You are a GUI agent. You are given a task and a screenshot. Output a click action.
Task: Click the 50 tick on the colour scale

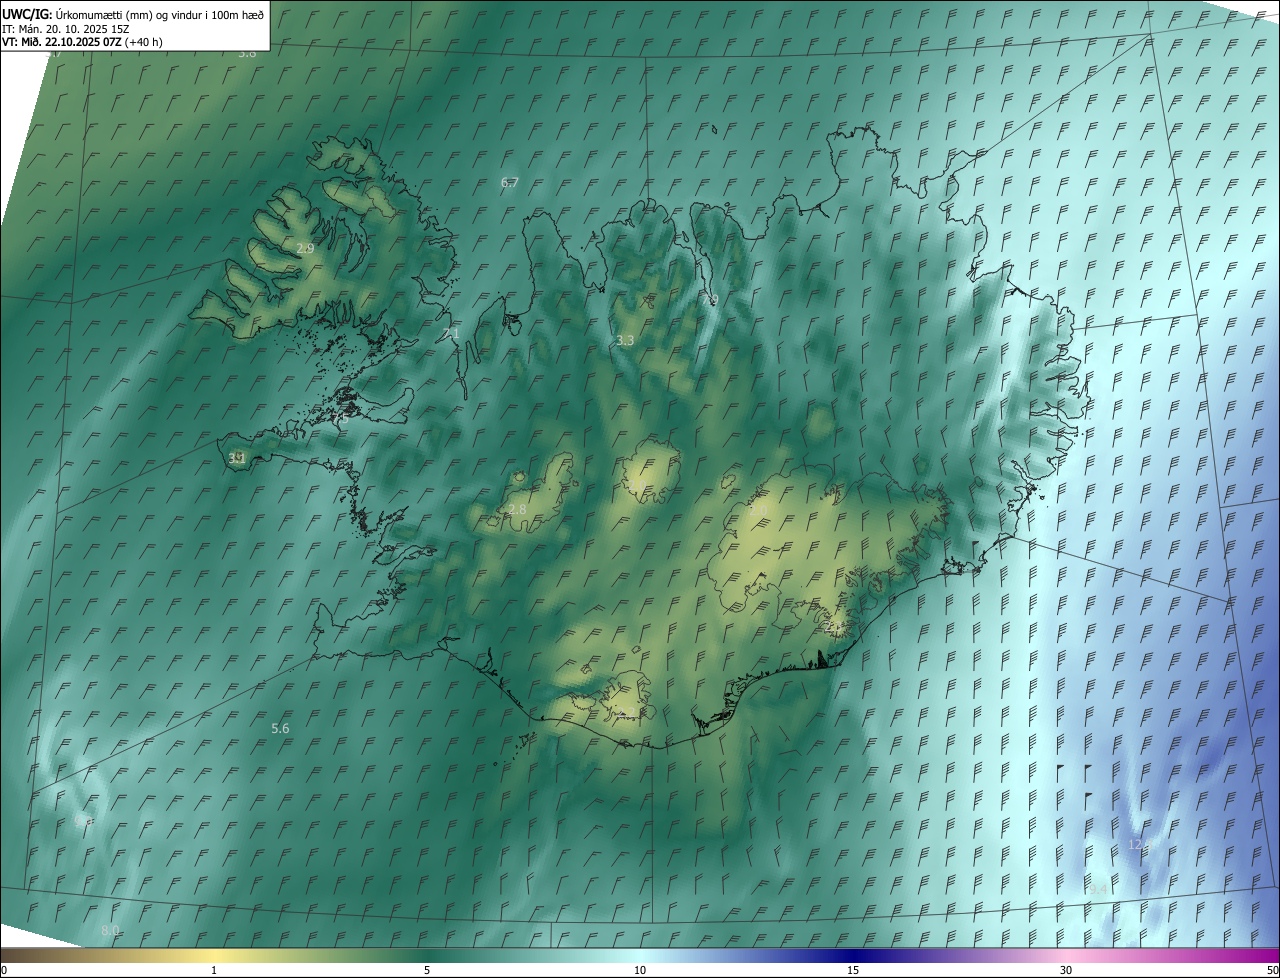click(x=1272, y=971)
